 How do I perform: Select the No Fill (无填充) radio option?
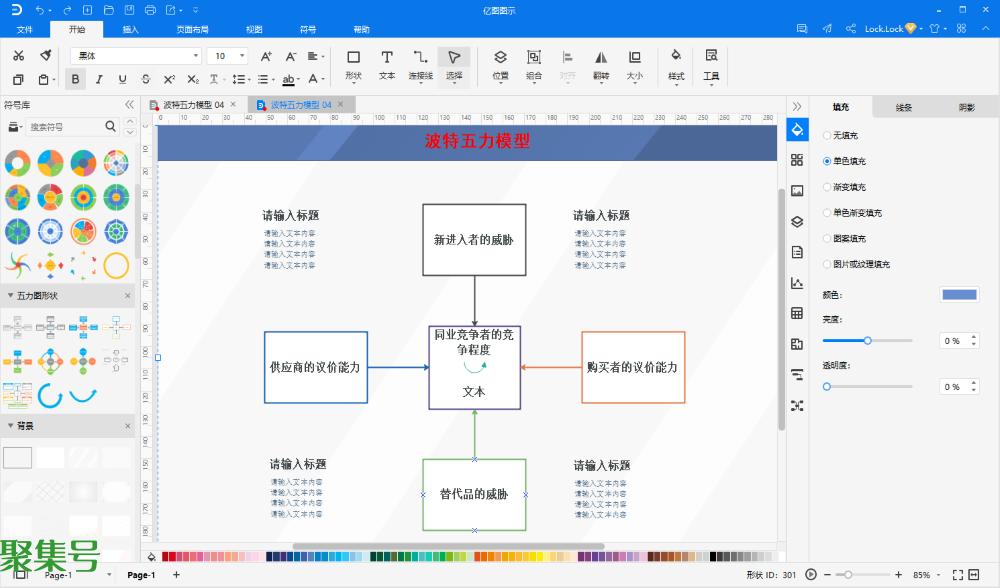tap(827, 135)
